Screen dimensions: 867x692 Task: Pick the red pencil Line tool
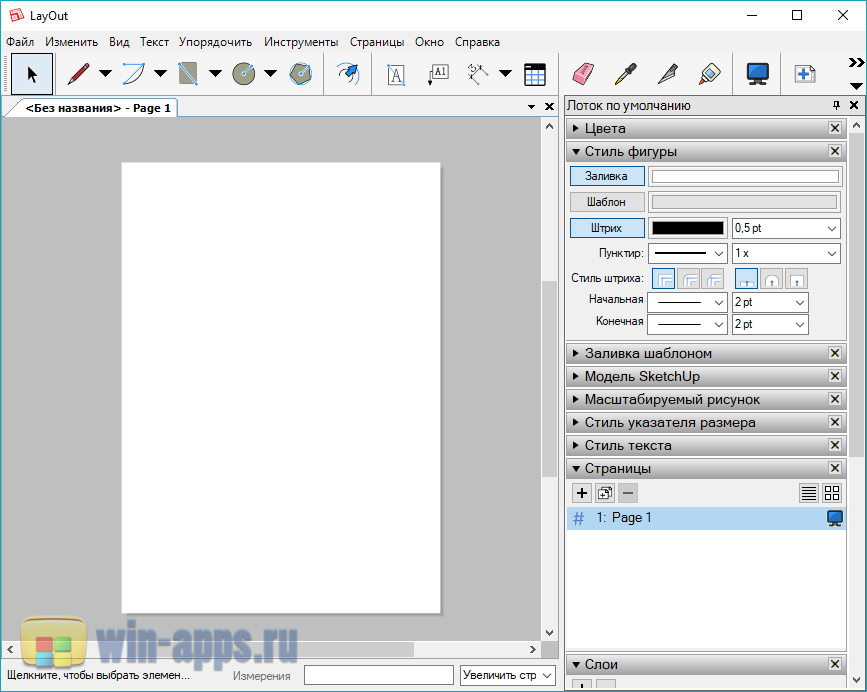click(x=78, y=74)
